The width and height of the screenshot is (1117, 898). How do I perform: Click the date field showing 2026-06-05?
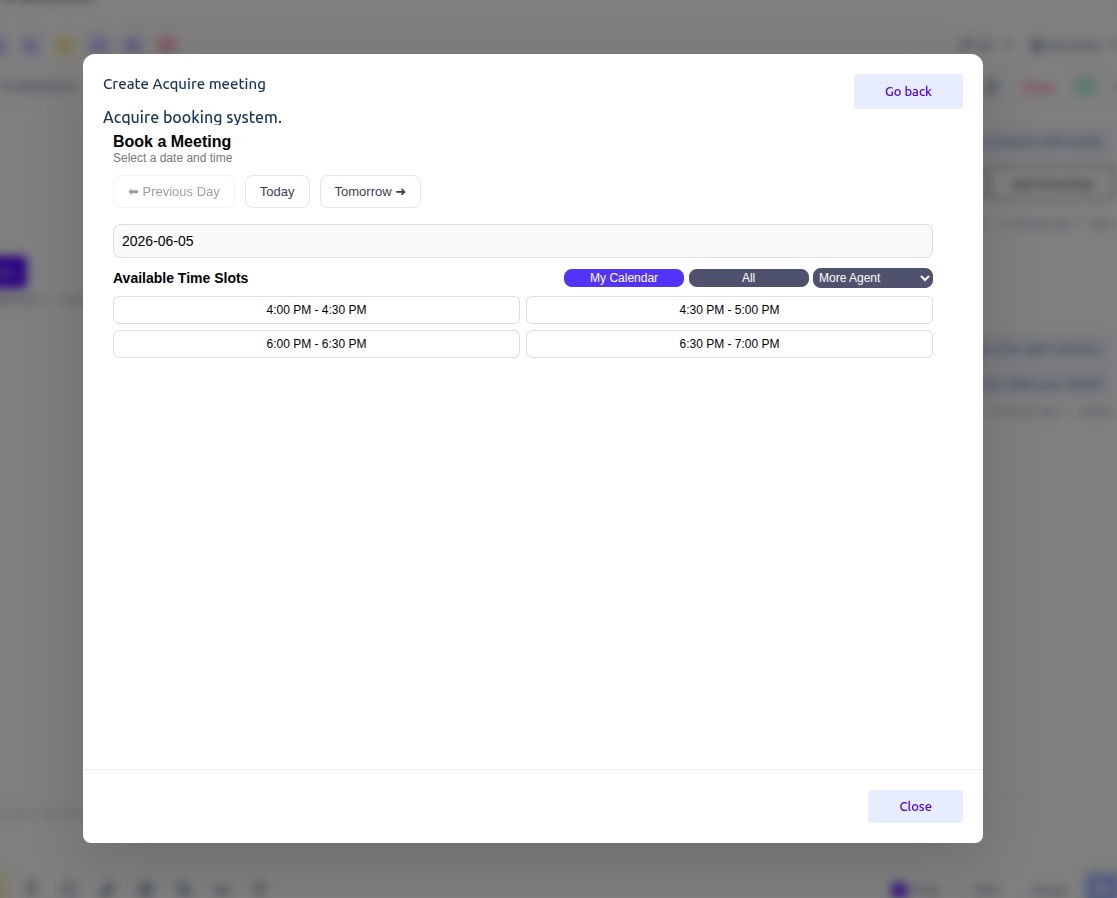click(522, 241)
